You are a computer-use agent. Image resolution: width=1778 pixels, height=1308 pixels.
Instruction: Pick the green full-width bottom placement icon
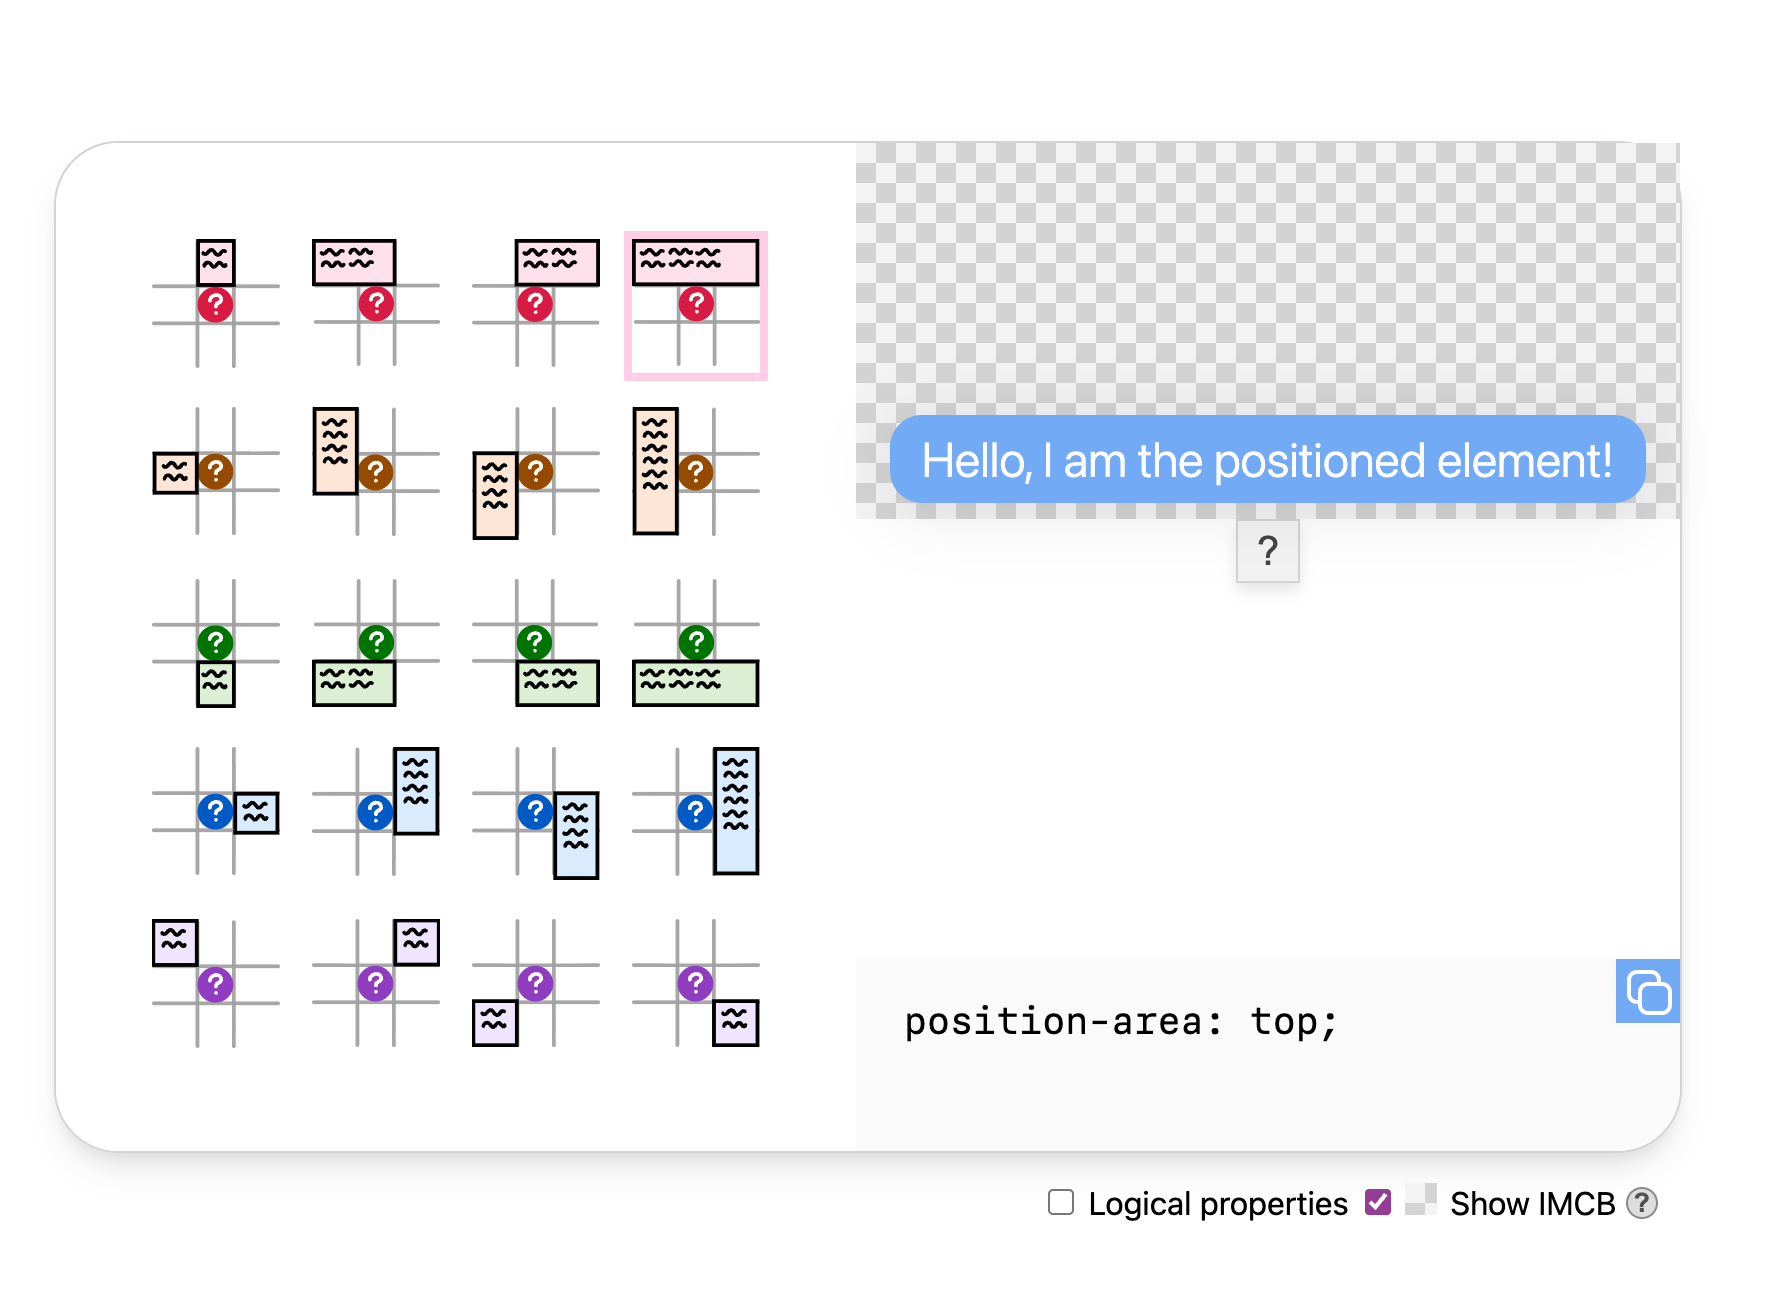tap(695, 643)
